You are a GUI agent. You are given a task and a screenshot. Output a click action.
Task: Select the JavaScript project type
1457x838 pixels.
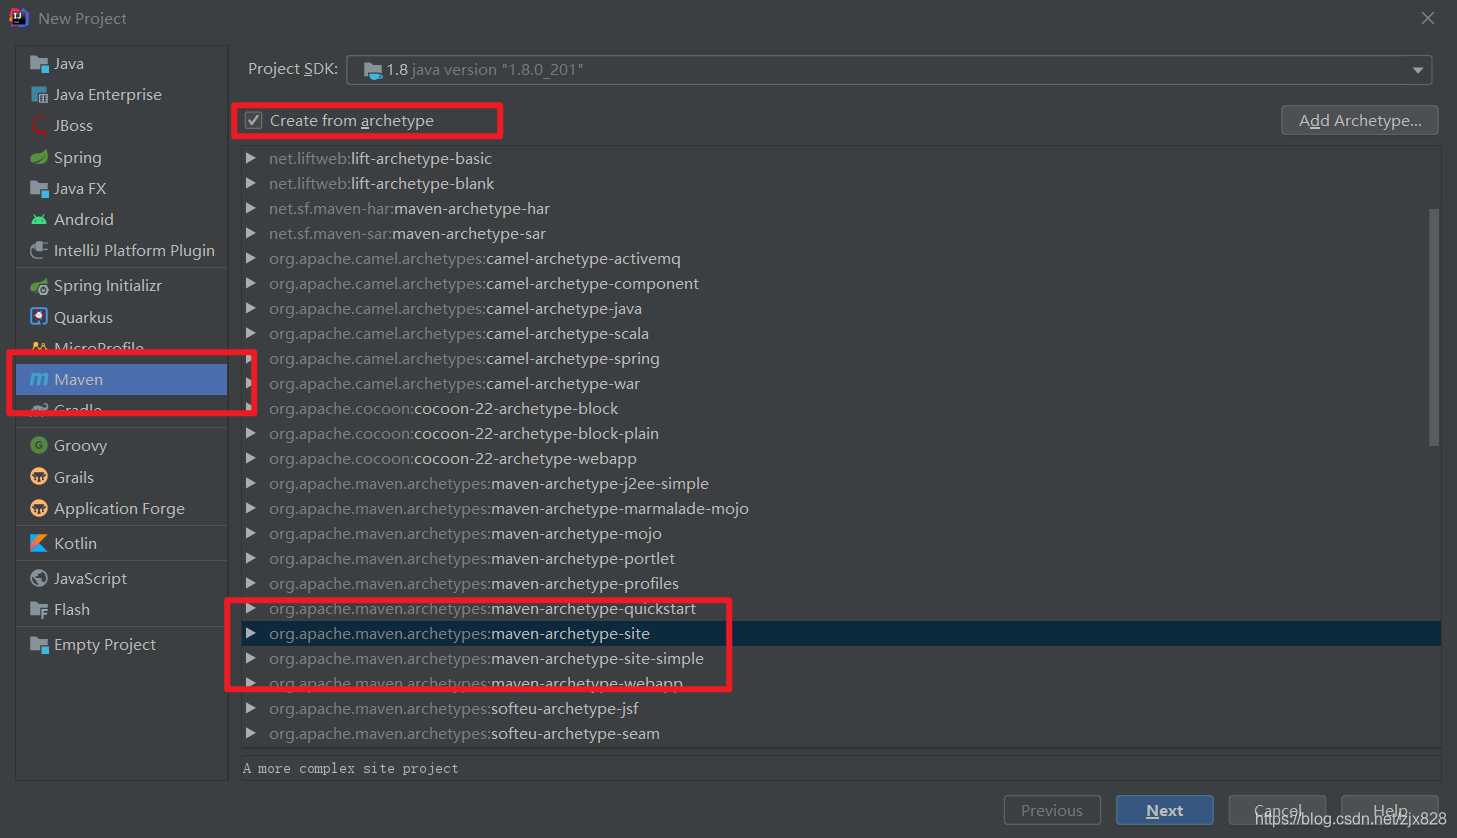pyautogui.click(x=122, y=579)
